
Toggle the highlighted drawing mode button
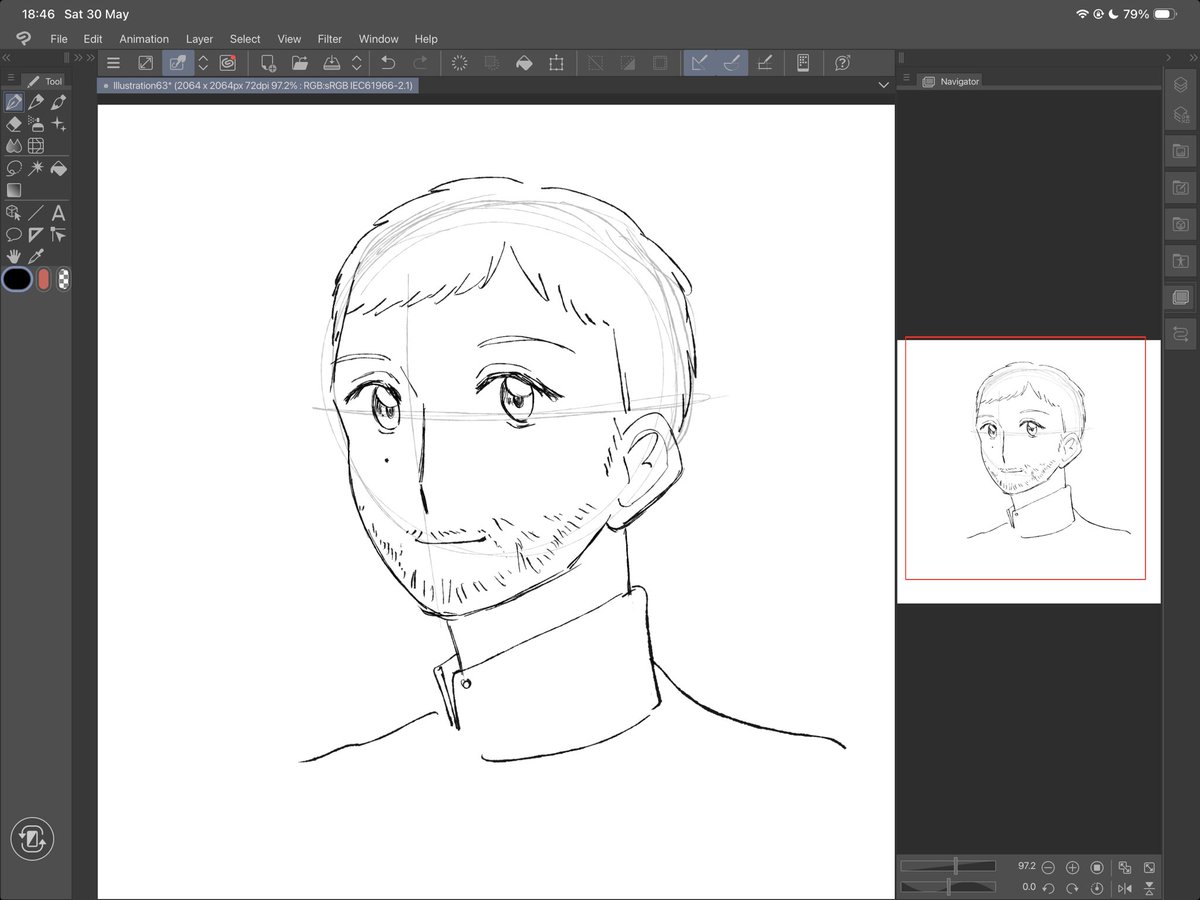click(178, 62)
